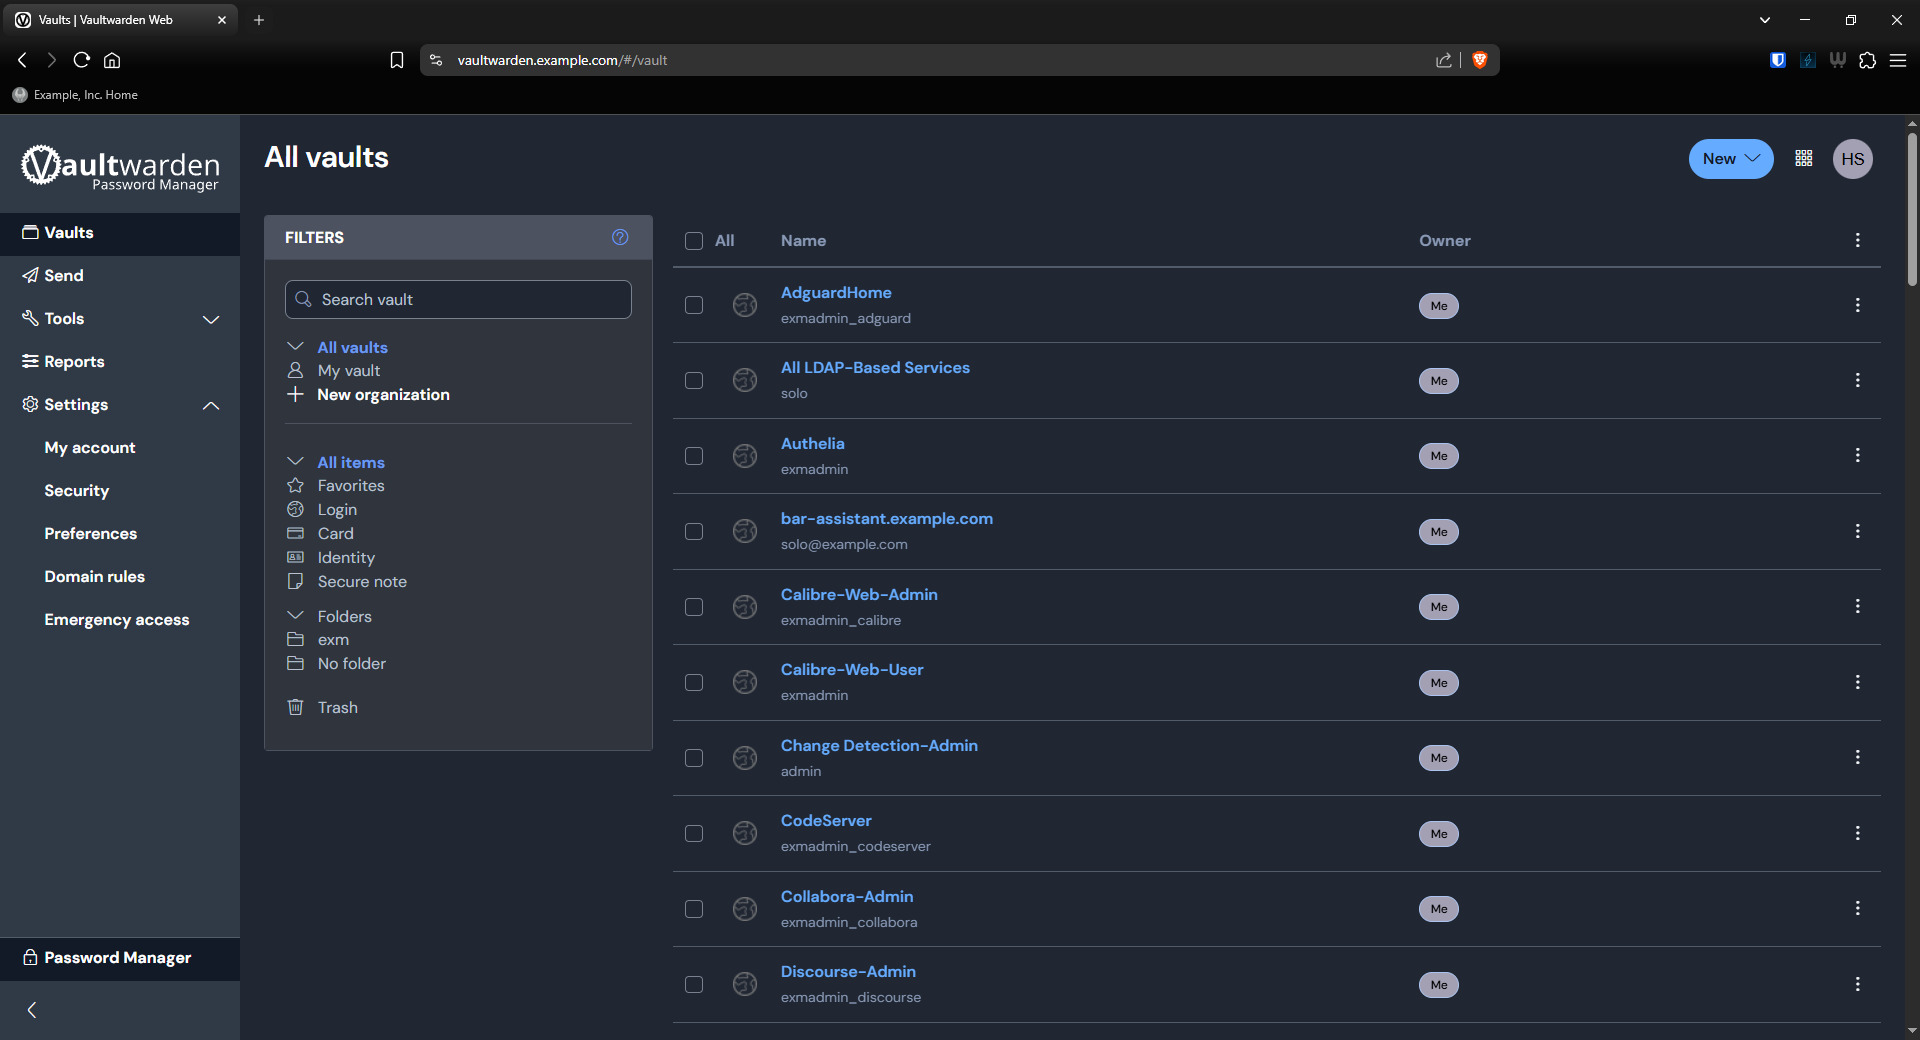This screenshot has width=1920, height=1040.
Task: Click the browser reload page icon
Action: click(x=82, y=60)
